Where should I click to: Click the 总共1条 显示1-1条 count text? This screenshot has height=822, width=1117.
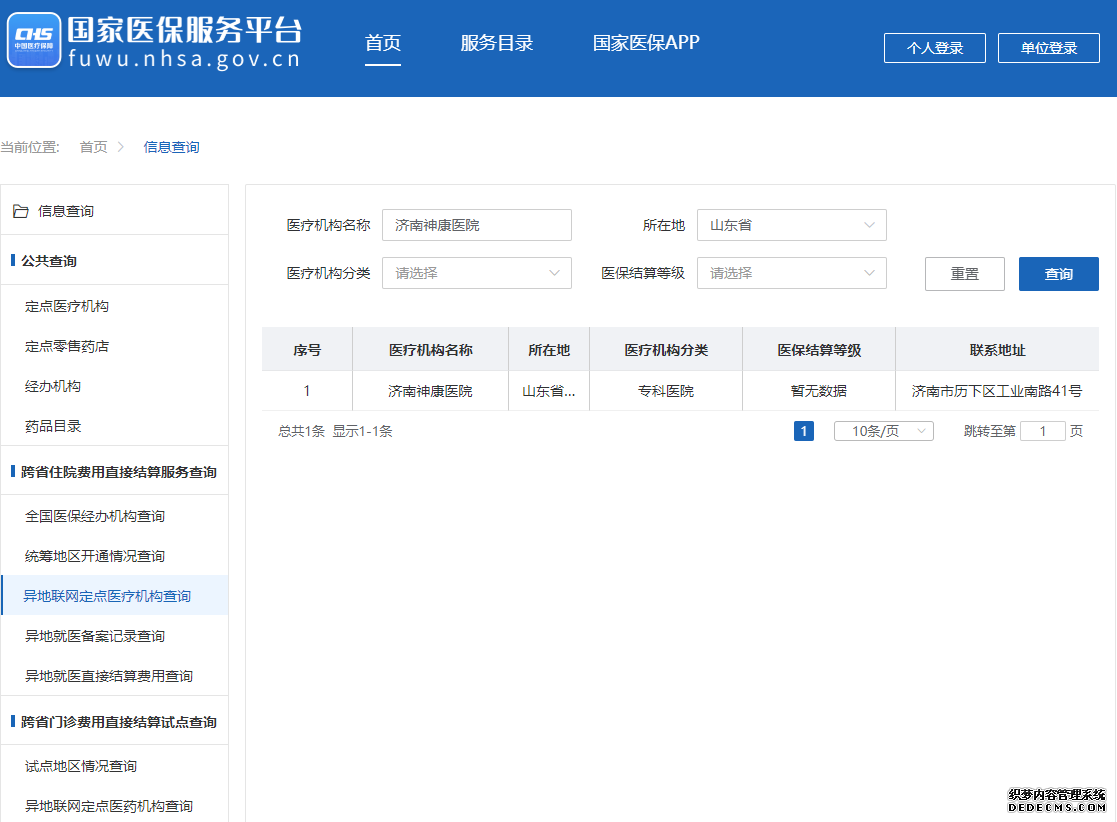335,431
